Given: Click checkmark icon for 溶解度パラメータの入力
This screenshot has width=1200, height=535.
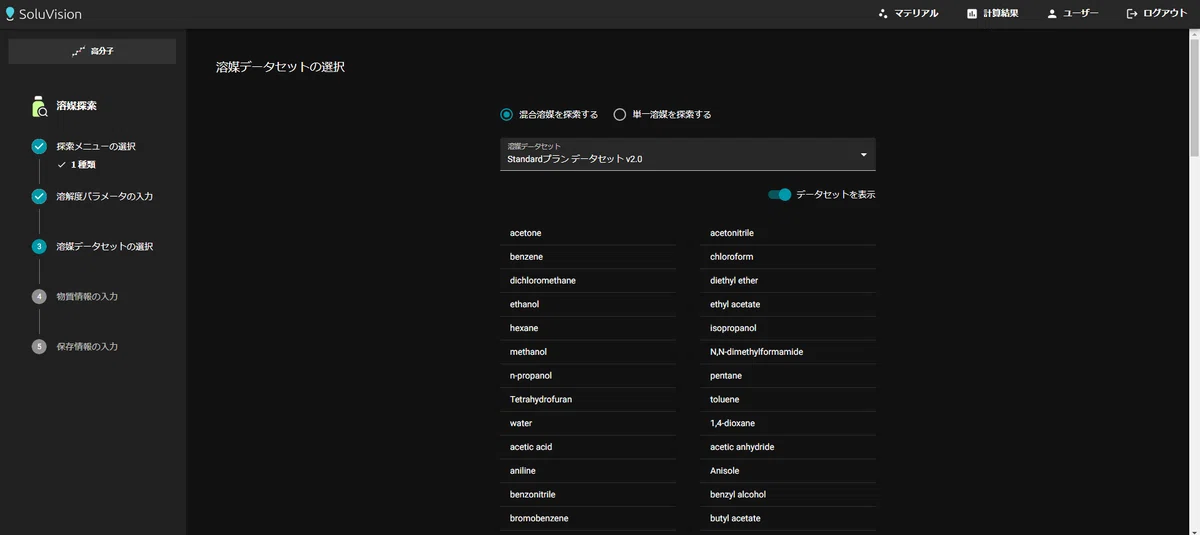Looking at the screenshot, I should pos(39,196).
